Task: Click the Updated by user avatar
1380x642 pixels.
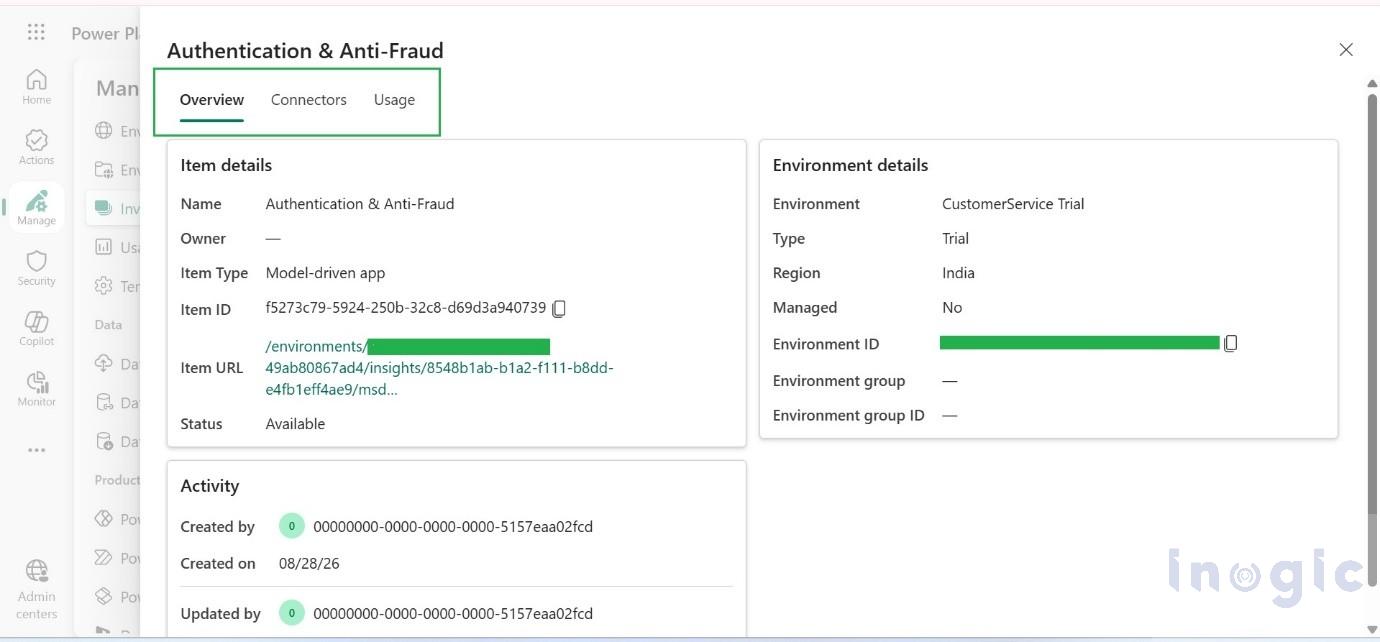Action: (292, 613)
